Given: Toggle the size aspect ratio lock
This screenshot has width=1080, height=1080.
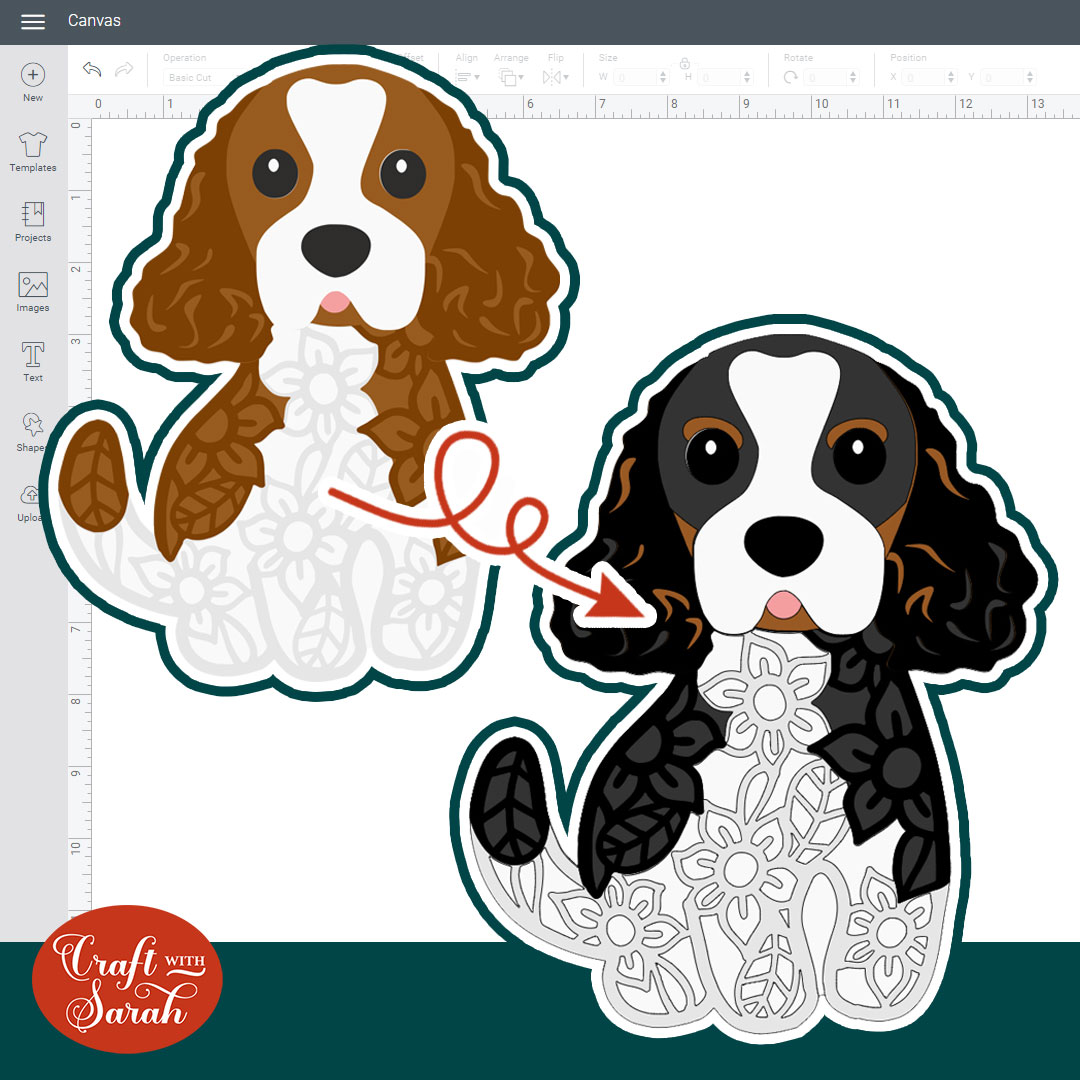Looking at the screenshot, I should pos(685,64).
